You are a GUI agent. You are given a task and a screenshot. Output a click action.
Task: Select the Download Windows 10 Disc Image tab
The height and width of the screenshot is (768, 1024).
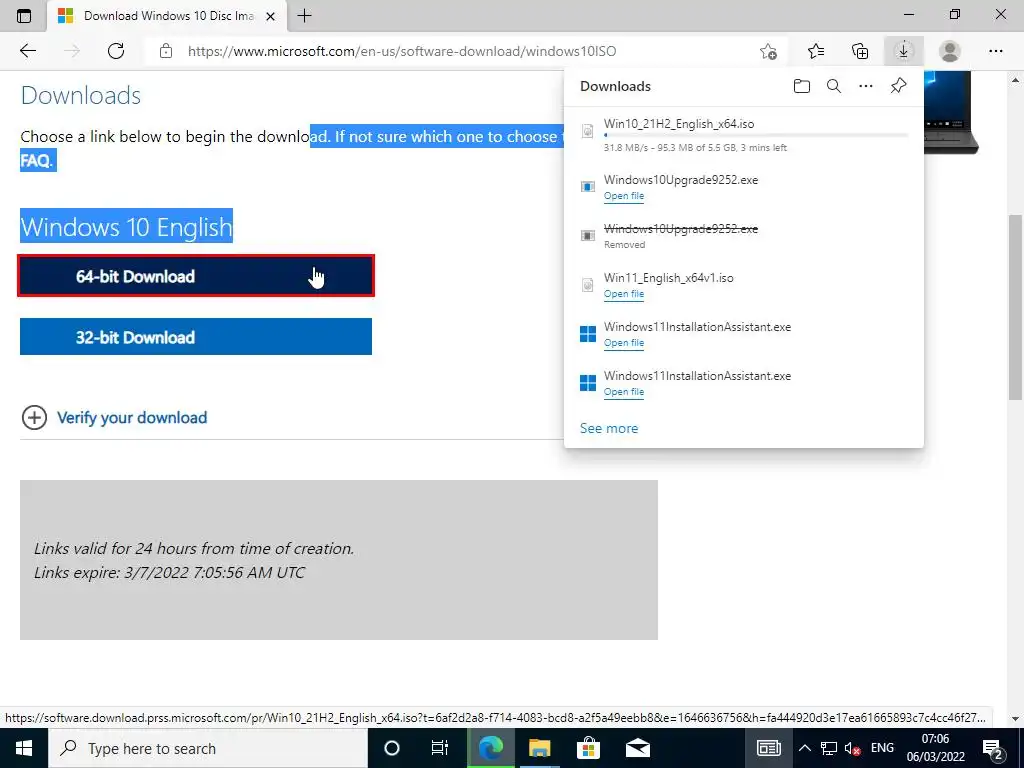pyautogui.click(x=167, y=16)
